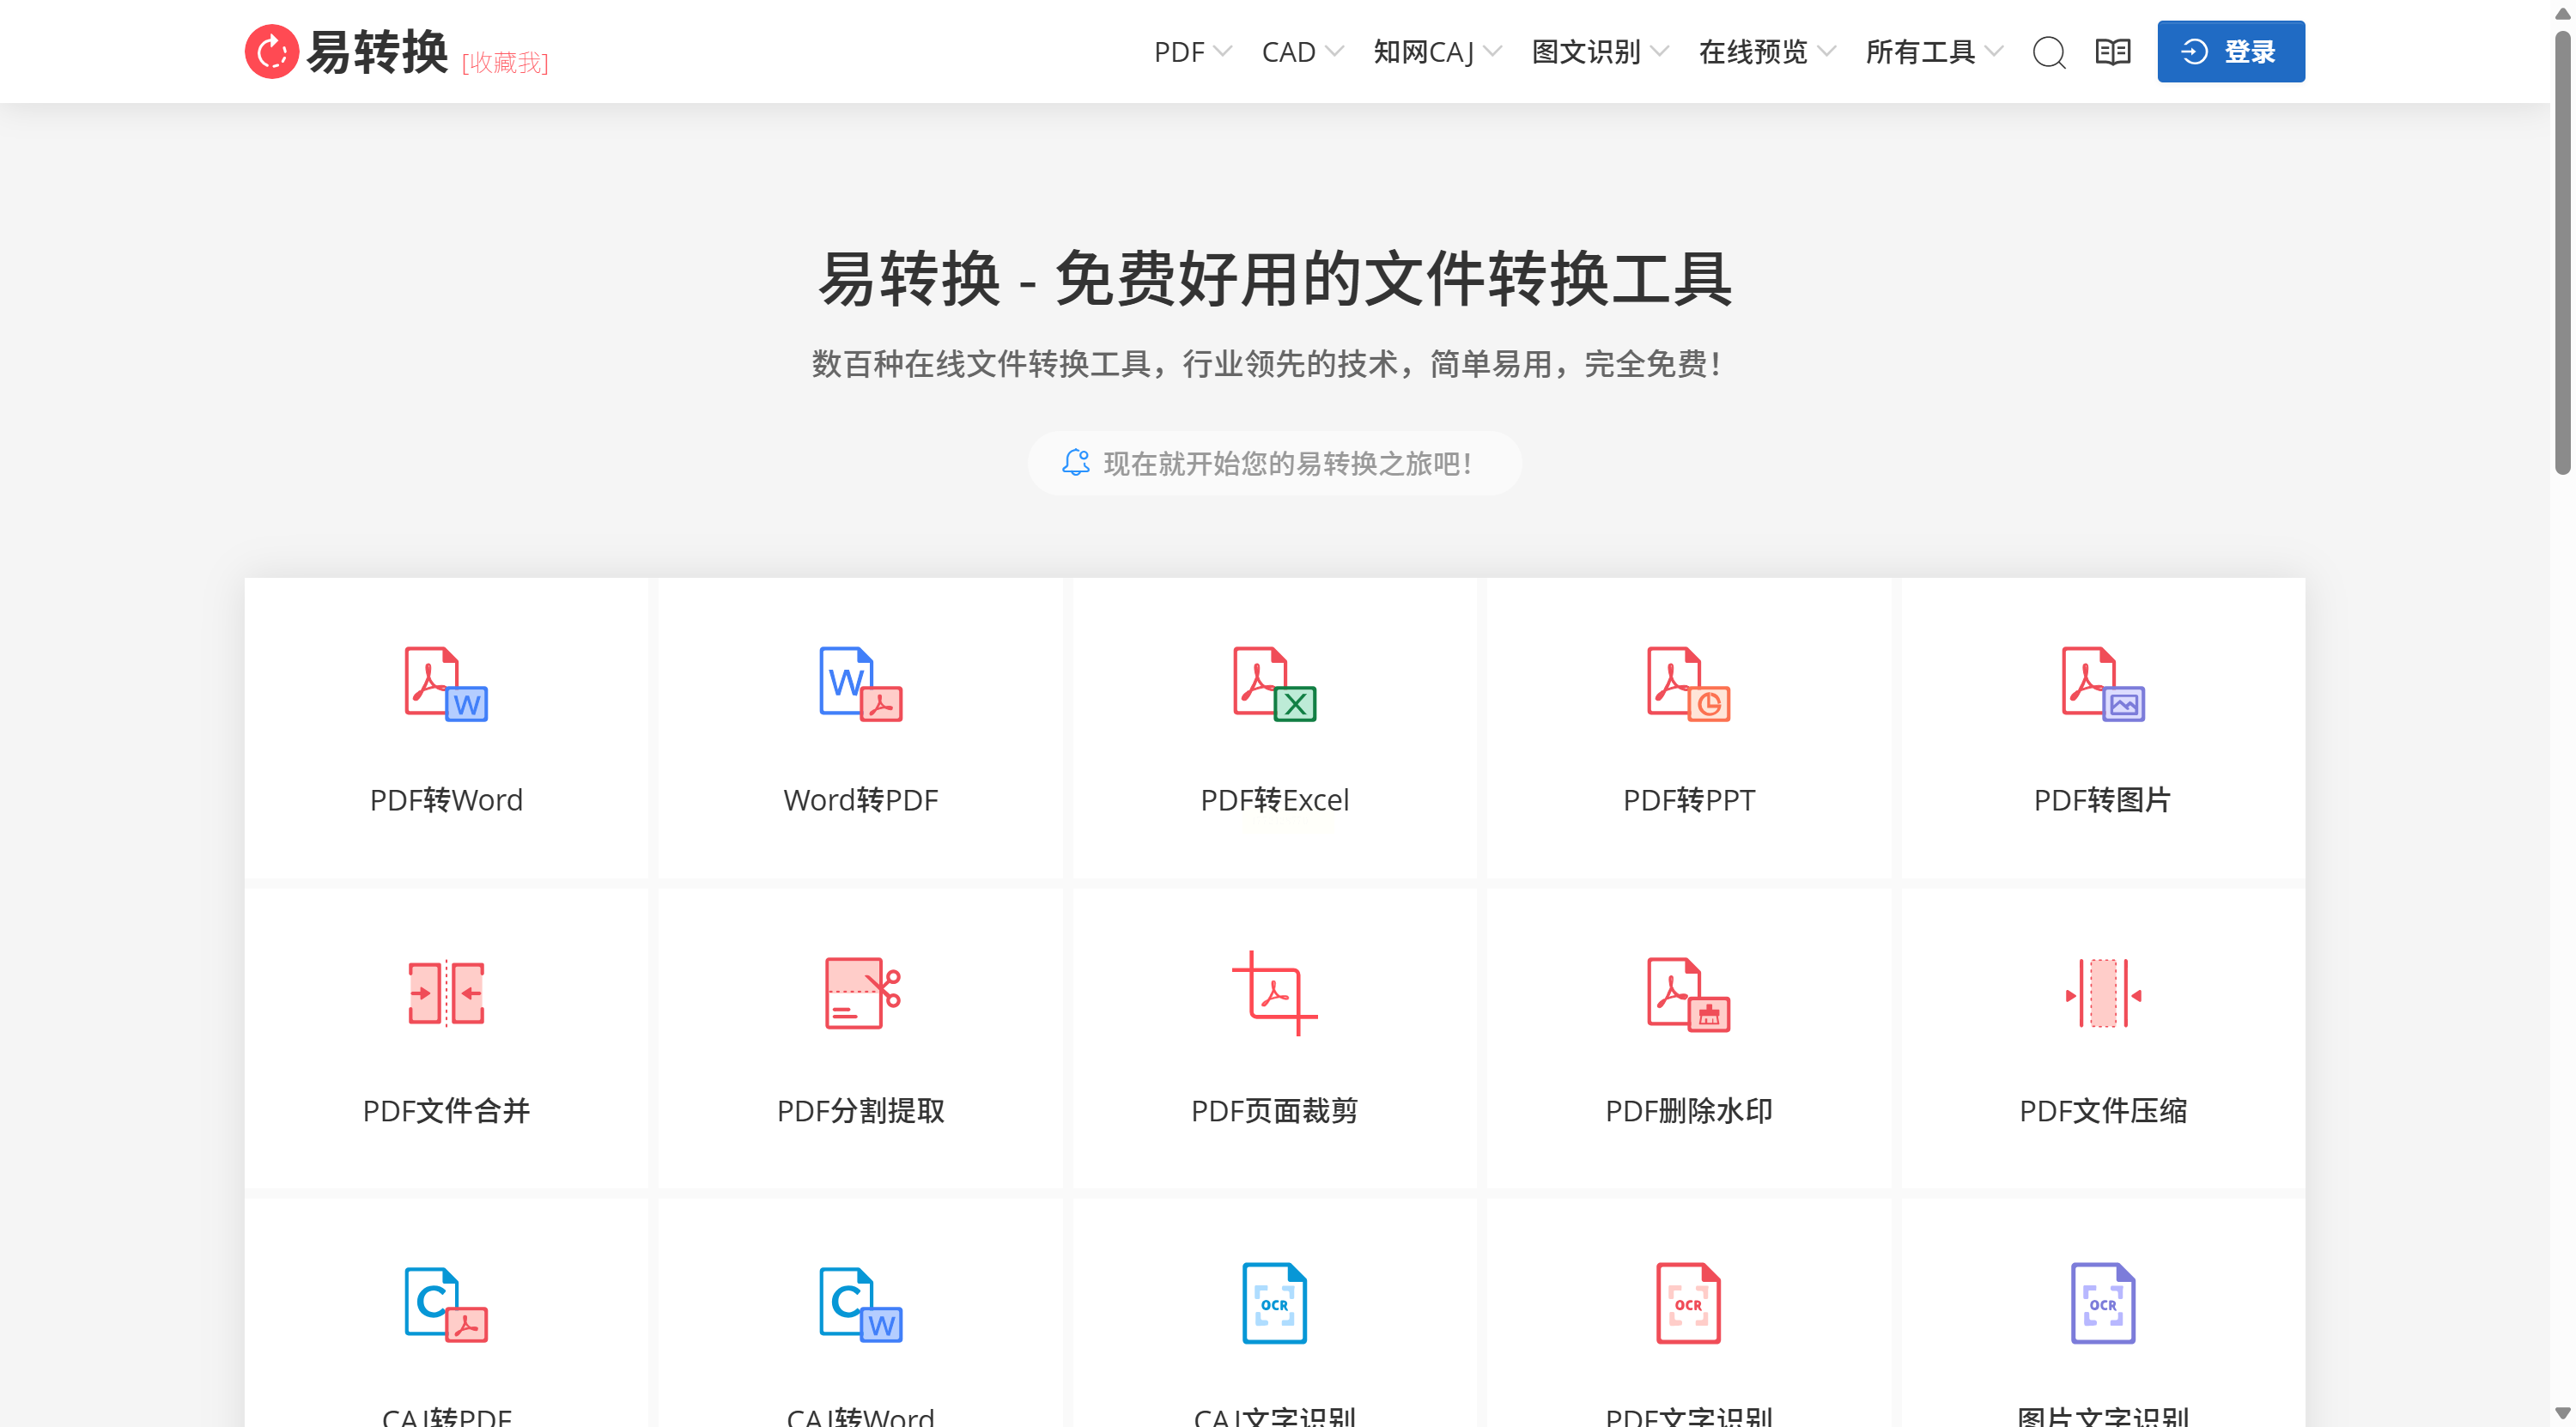Click the Word转PDF conversion icon
Viewport: 2576px width, 1427px height.
click(x=860, y=684)
